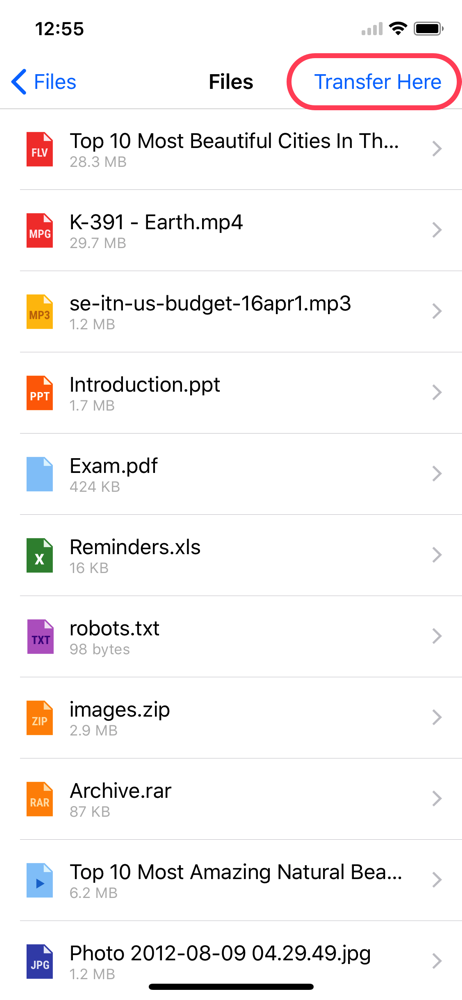
Task: Tap the orange PPT file icon
Action: tap(40, 393)
